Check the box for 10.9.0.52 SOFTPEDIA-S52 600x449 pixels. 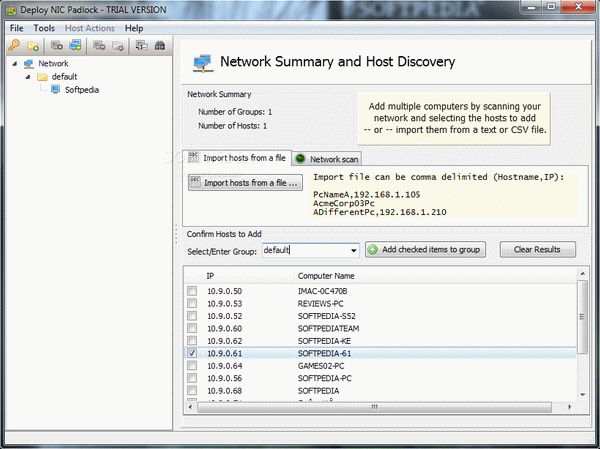(192, 316)
